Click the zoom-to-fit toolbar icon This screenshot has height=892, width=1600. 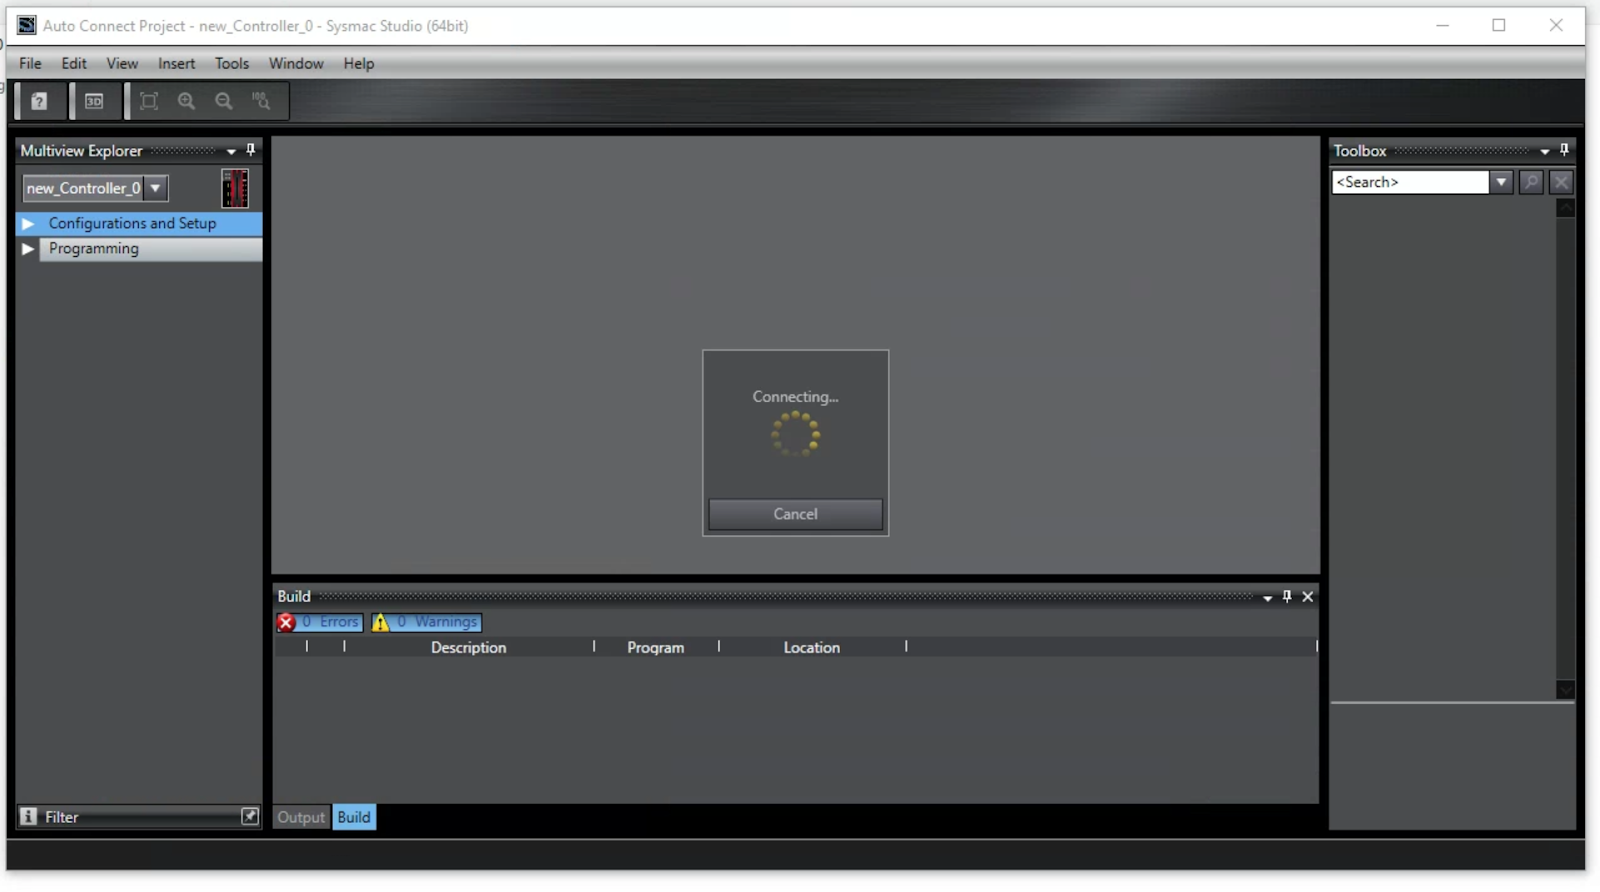[x=149, y=101]
